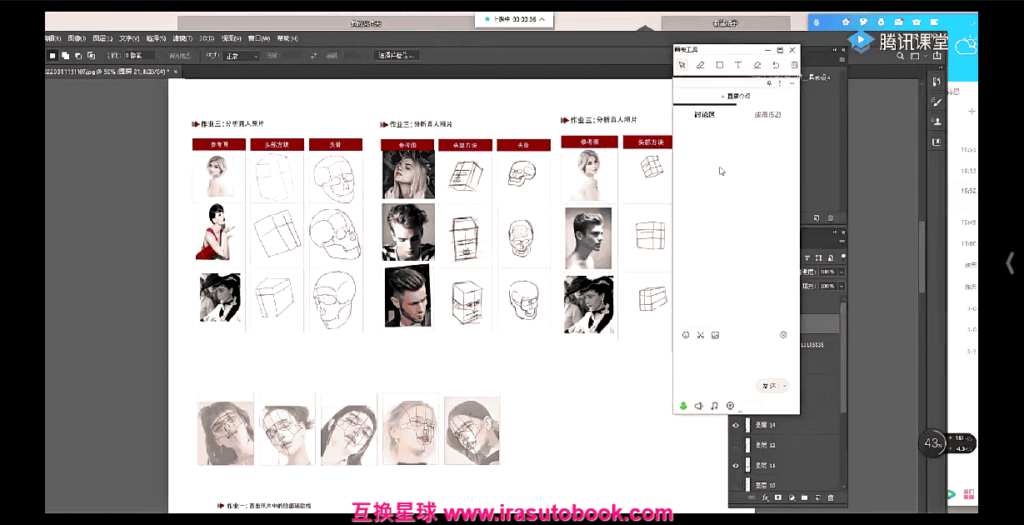Open the bottom panel icon in the collapsed dock
This screenshot has width=1024, height=525.
click(937, 142)
